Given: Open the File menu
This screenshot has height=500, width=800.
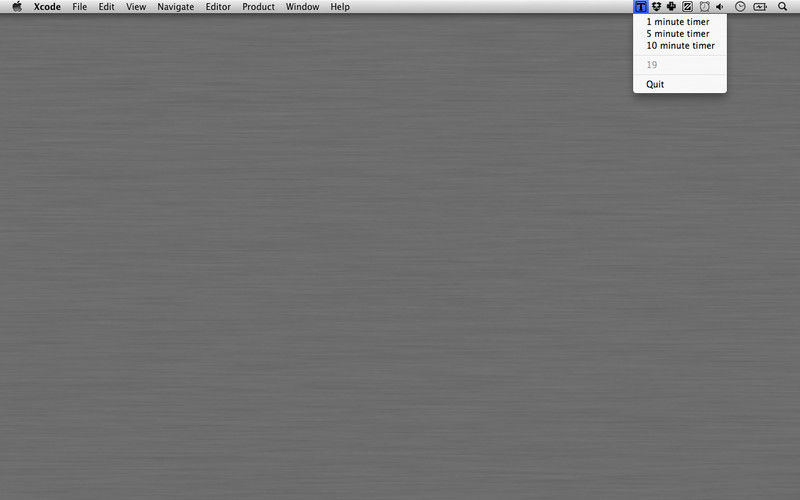Looking at the screenshot, I should [80, 7].
